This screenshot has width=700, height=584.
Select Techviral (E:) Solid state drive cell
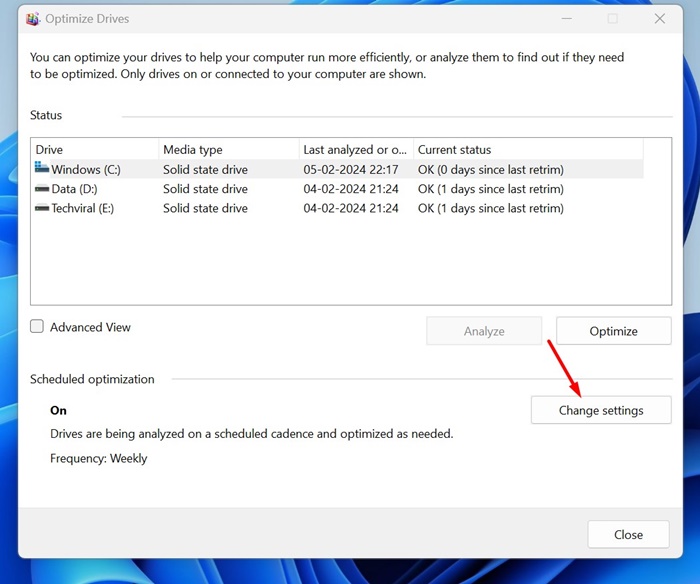pyautogui.click(x=205, y=208)
